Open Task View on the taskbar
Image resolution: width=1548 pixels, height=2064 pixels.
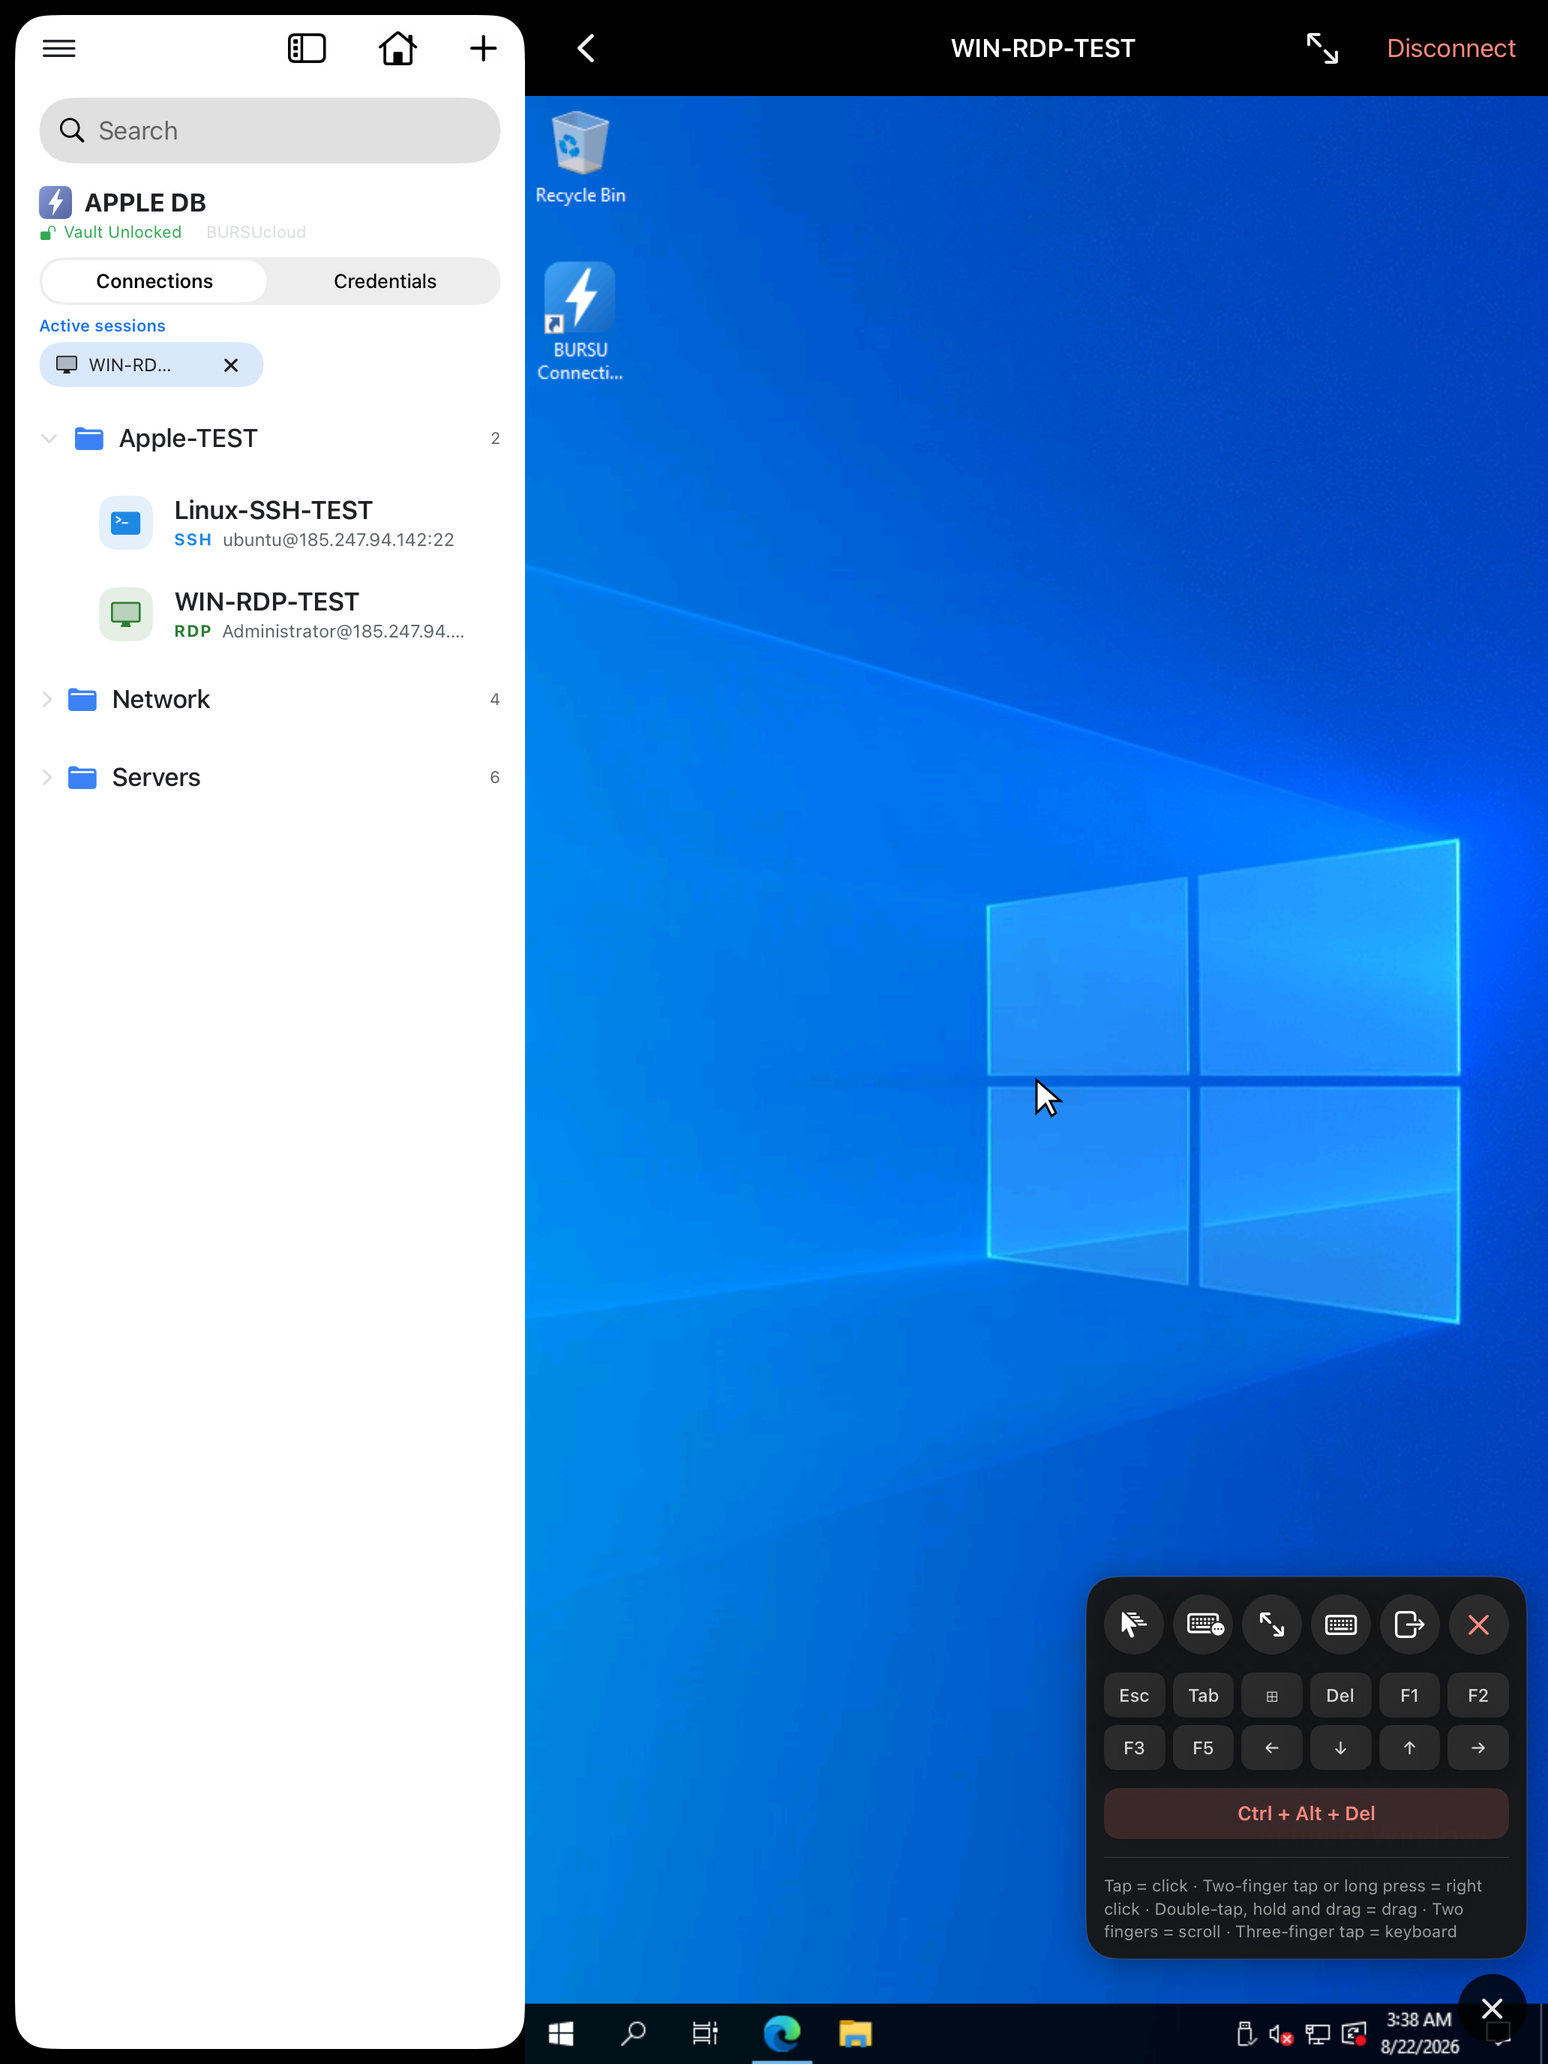[x=705, y=2033]
